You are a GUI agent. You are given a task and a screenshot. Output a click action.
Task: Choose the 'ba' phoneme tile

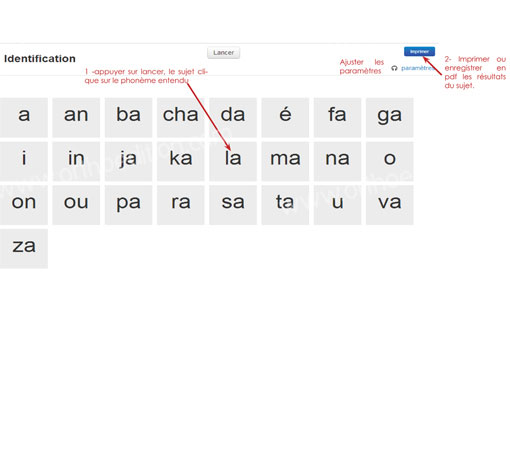click(x=128, y=118)
